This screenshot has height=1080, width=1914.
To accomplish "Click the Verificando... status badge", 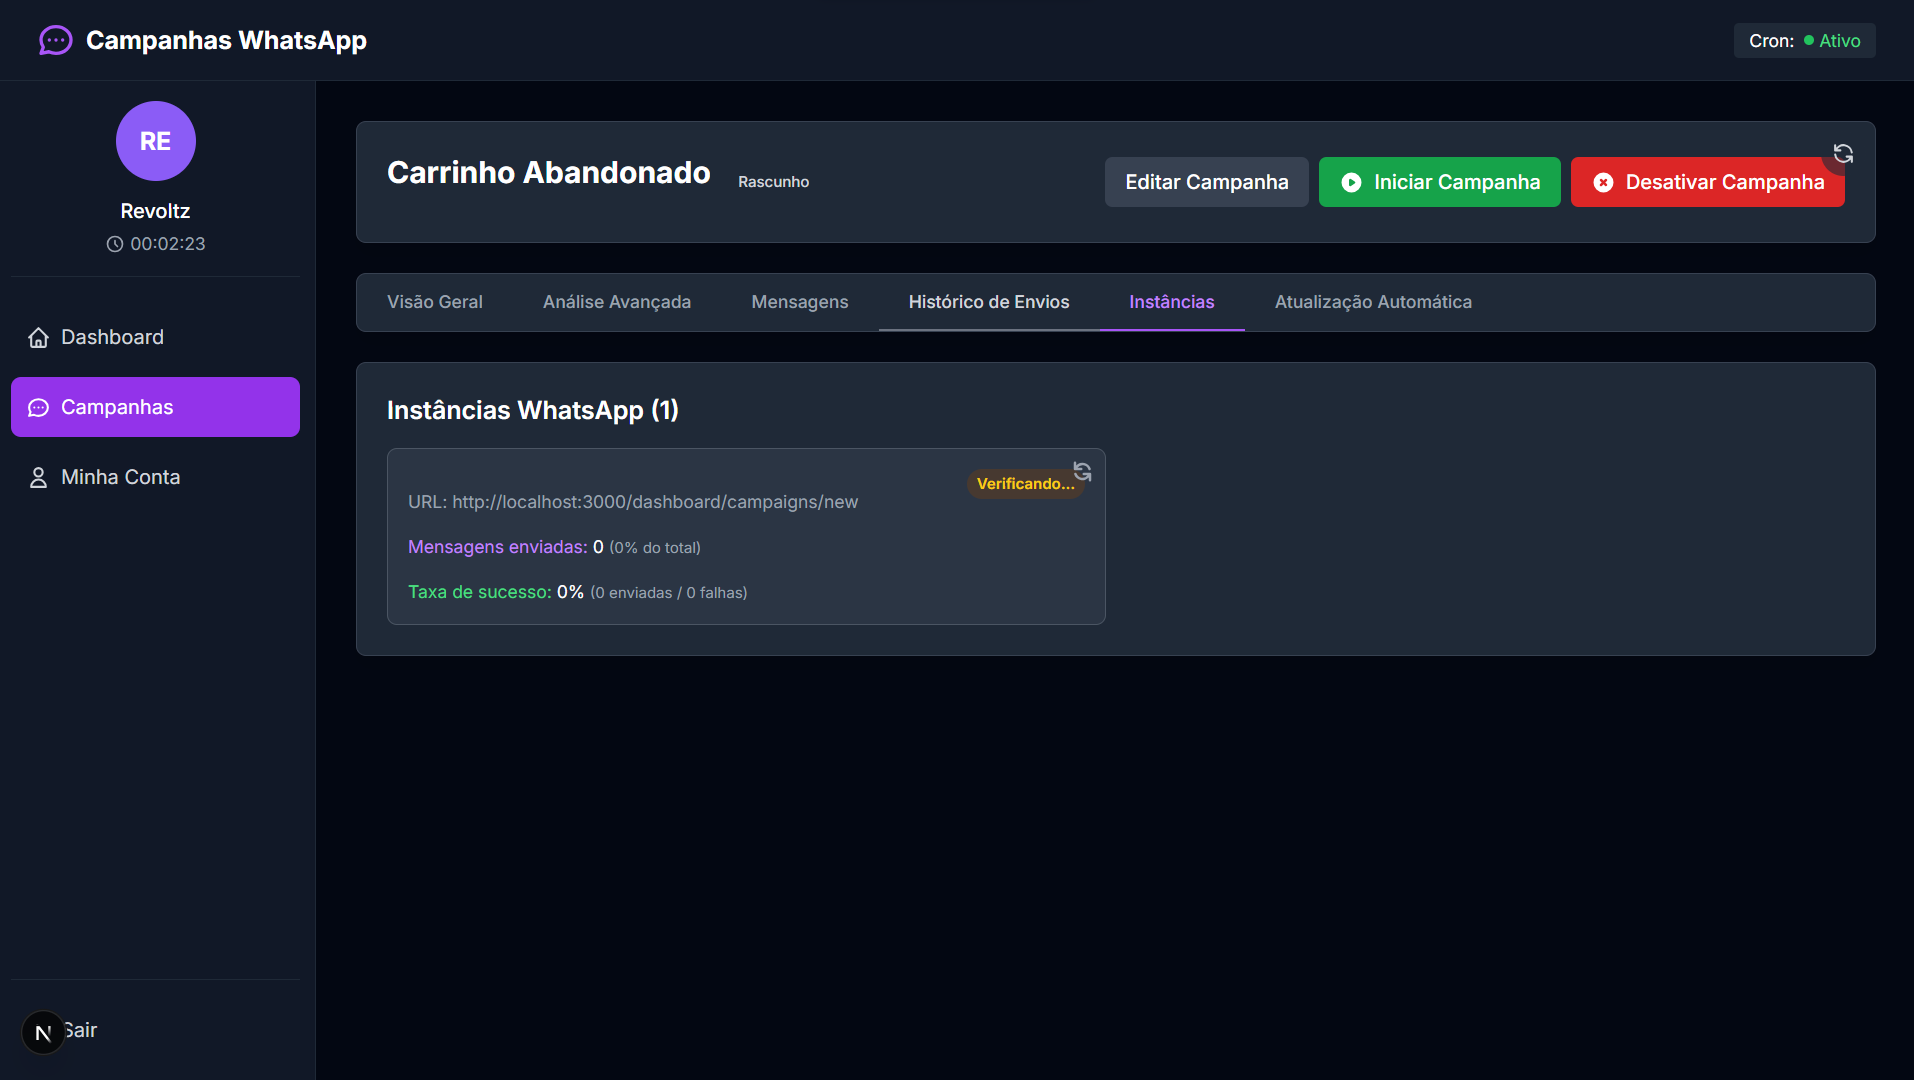I will tap(1026, 484).
